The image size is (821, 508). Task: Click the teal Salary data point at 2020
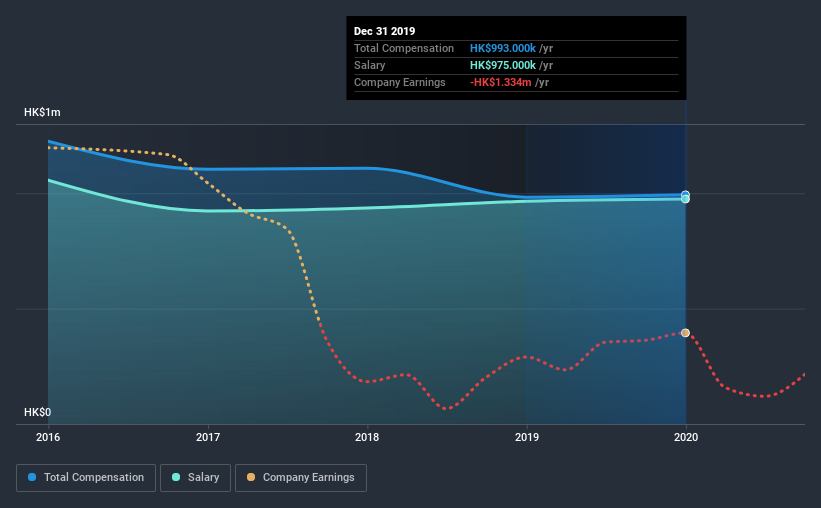pyautogui.click(x=685, y=199)
